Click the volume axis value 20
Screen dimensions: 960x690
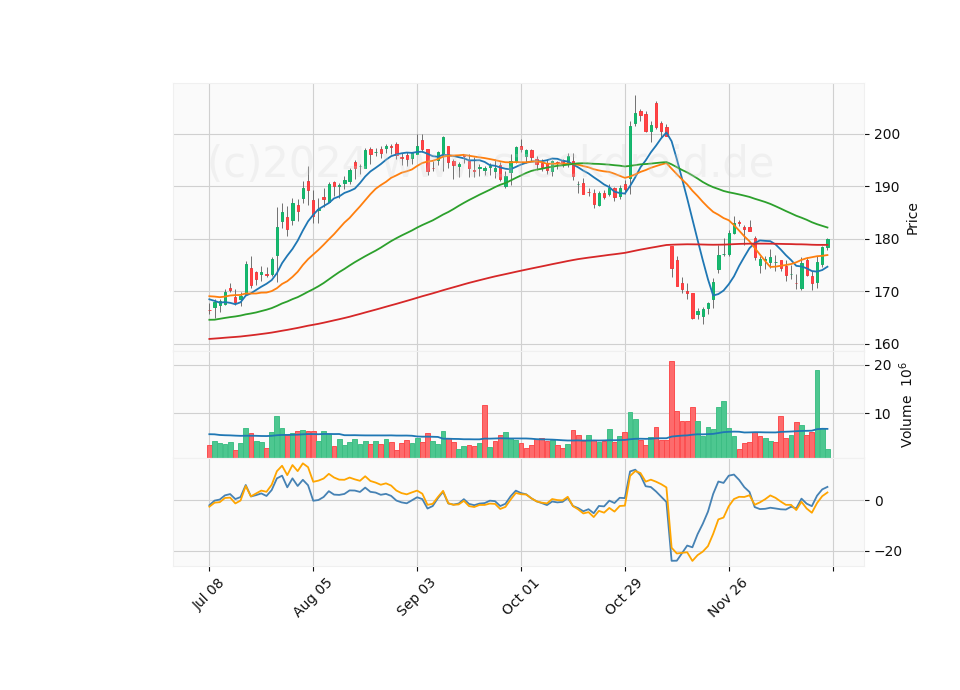tap(883, 366)
